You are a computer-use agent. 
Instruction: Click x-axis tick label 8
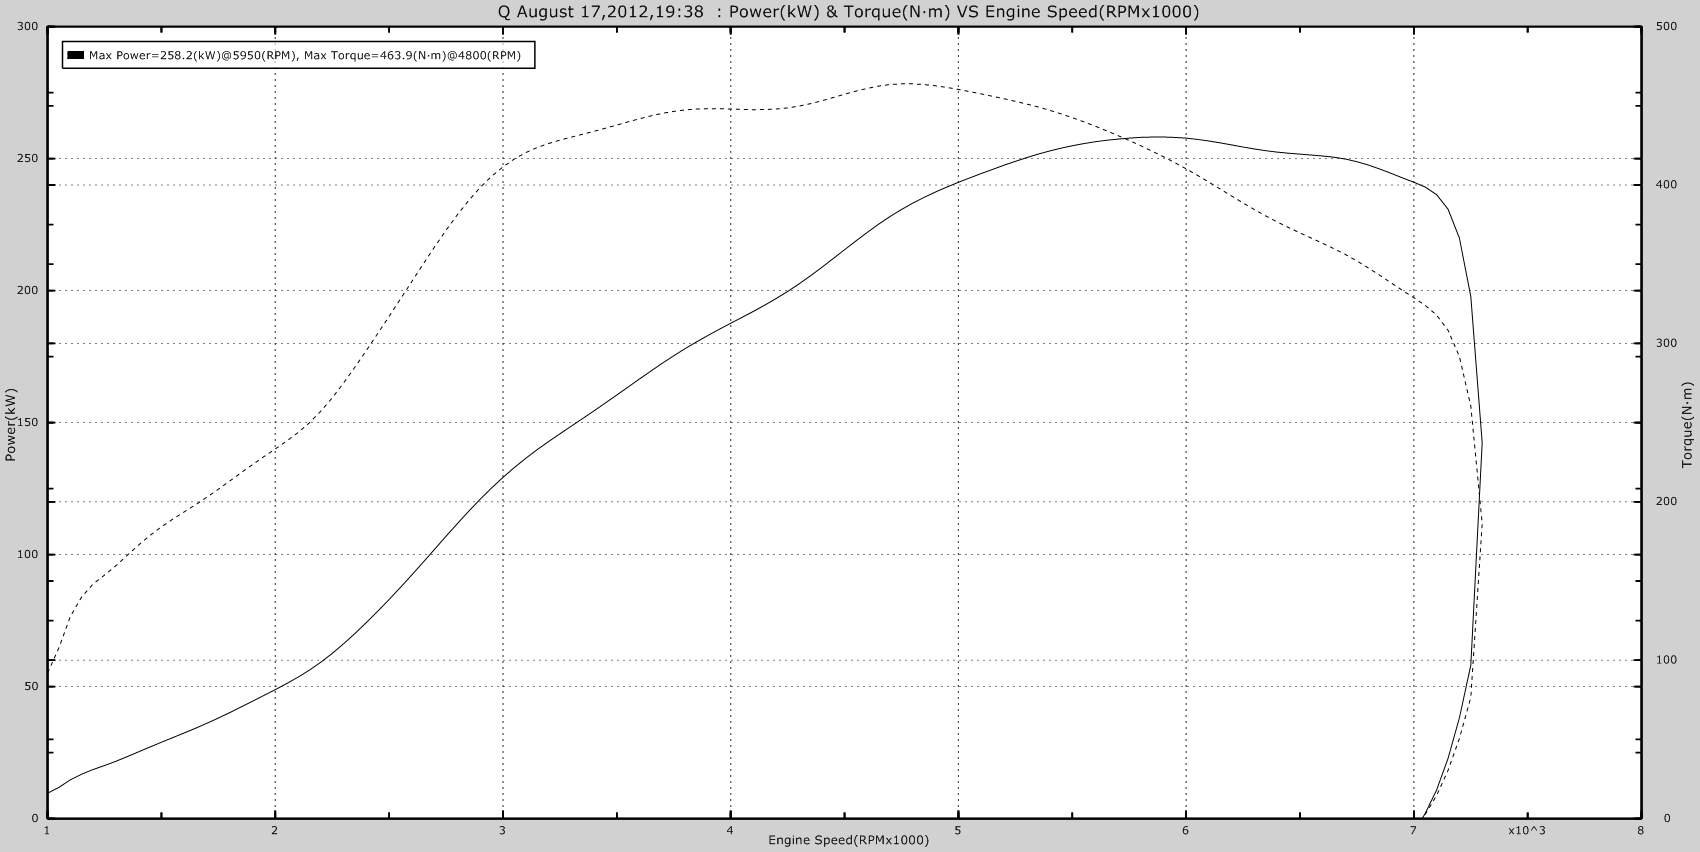[1641, 830]
